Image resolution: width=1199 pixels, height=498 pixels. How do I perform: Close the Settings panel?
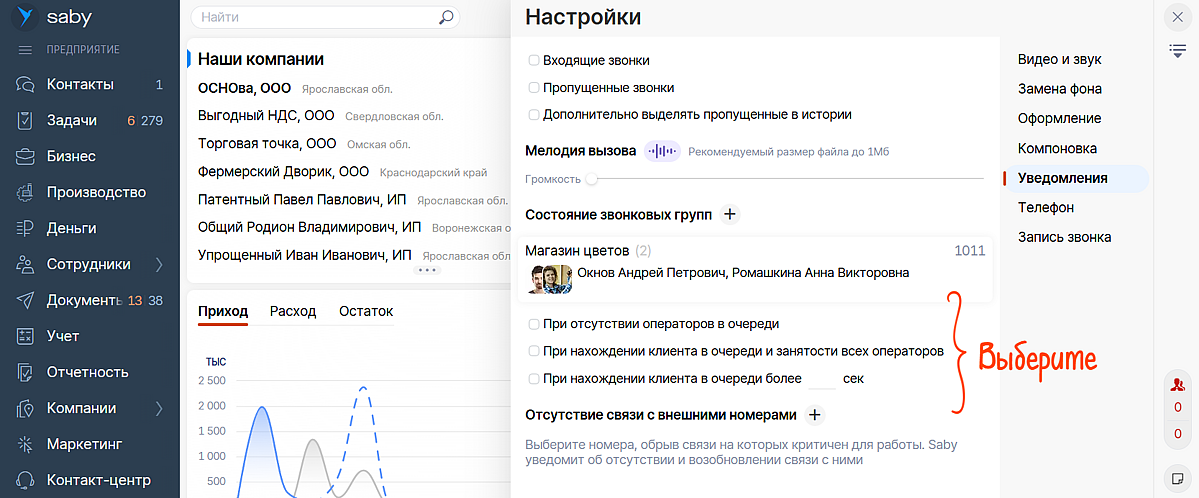tap(1177, 17)
